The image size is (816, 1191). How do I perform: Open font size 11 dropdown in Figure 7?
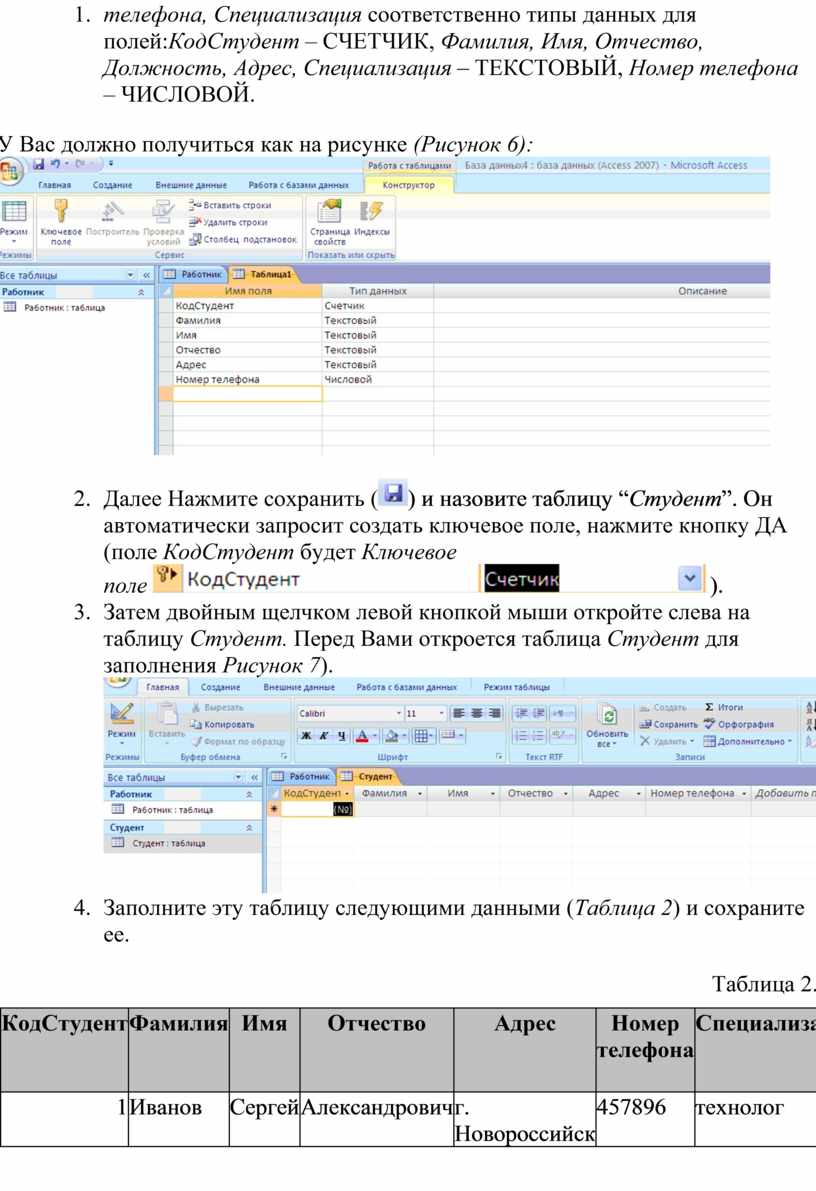(441, 713)
